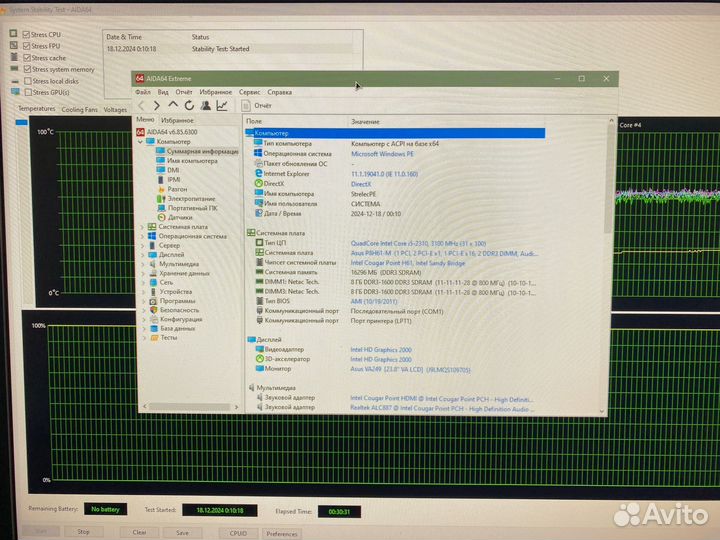The image size is (720, 540).
Task: Switch to the Temperatures tab in Stability Test
Action: click(36, 109)
